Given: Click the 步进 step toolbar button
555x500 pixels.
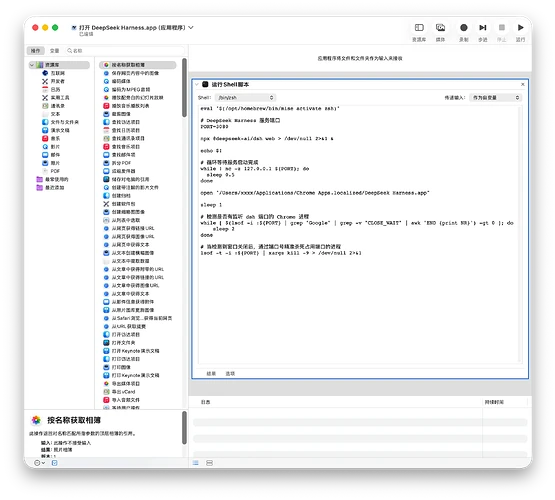Looking at the screenshot, I should [x=483, y=28].
